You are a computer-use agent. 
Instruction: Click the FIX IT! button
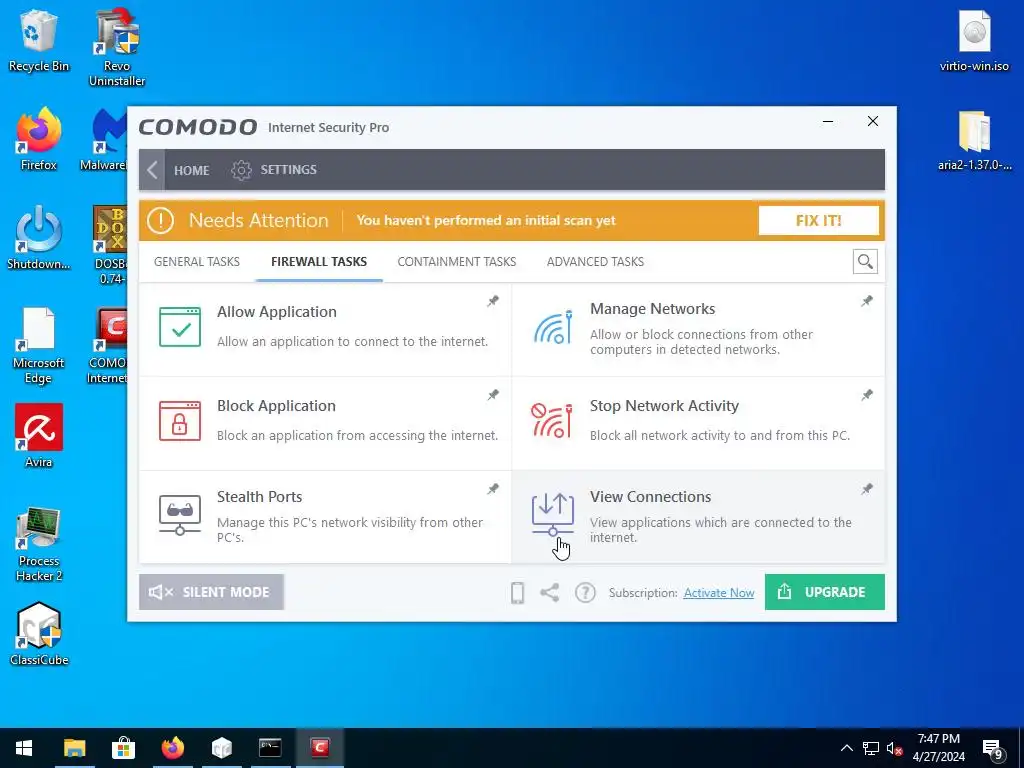click(818, 221)
